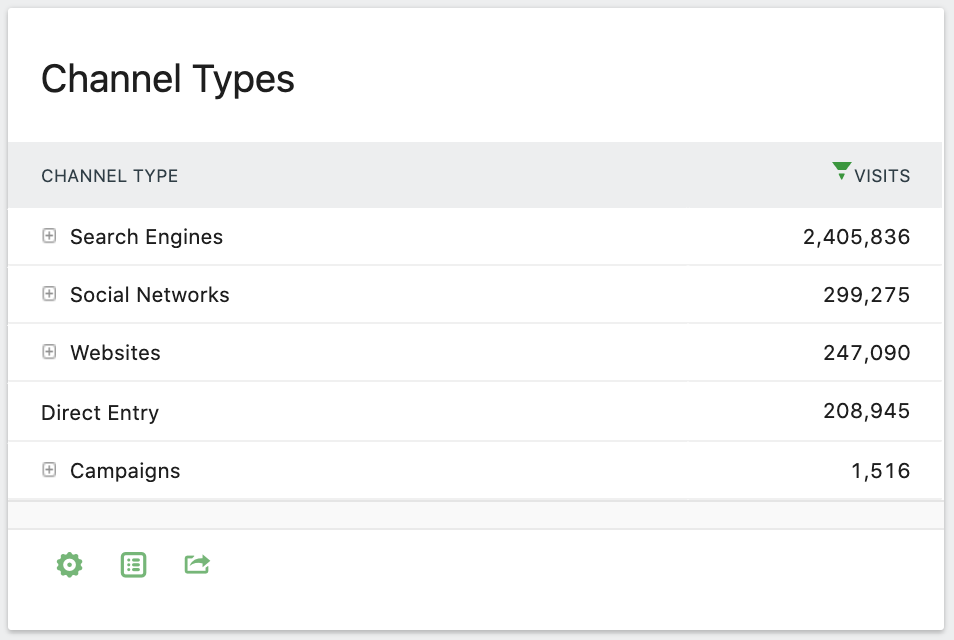Click the Search Engines label
This screenshot has height=640, width=954.
pos(146,236)
